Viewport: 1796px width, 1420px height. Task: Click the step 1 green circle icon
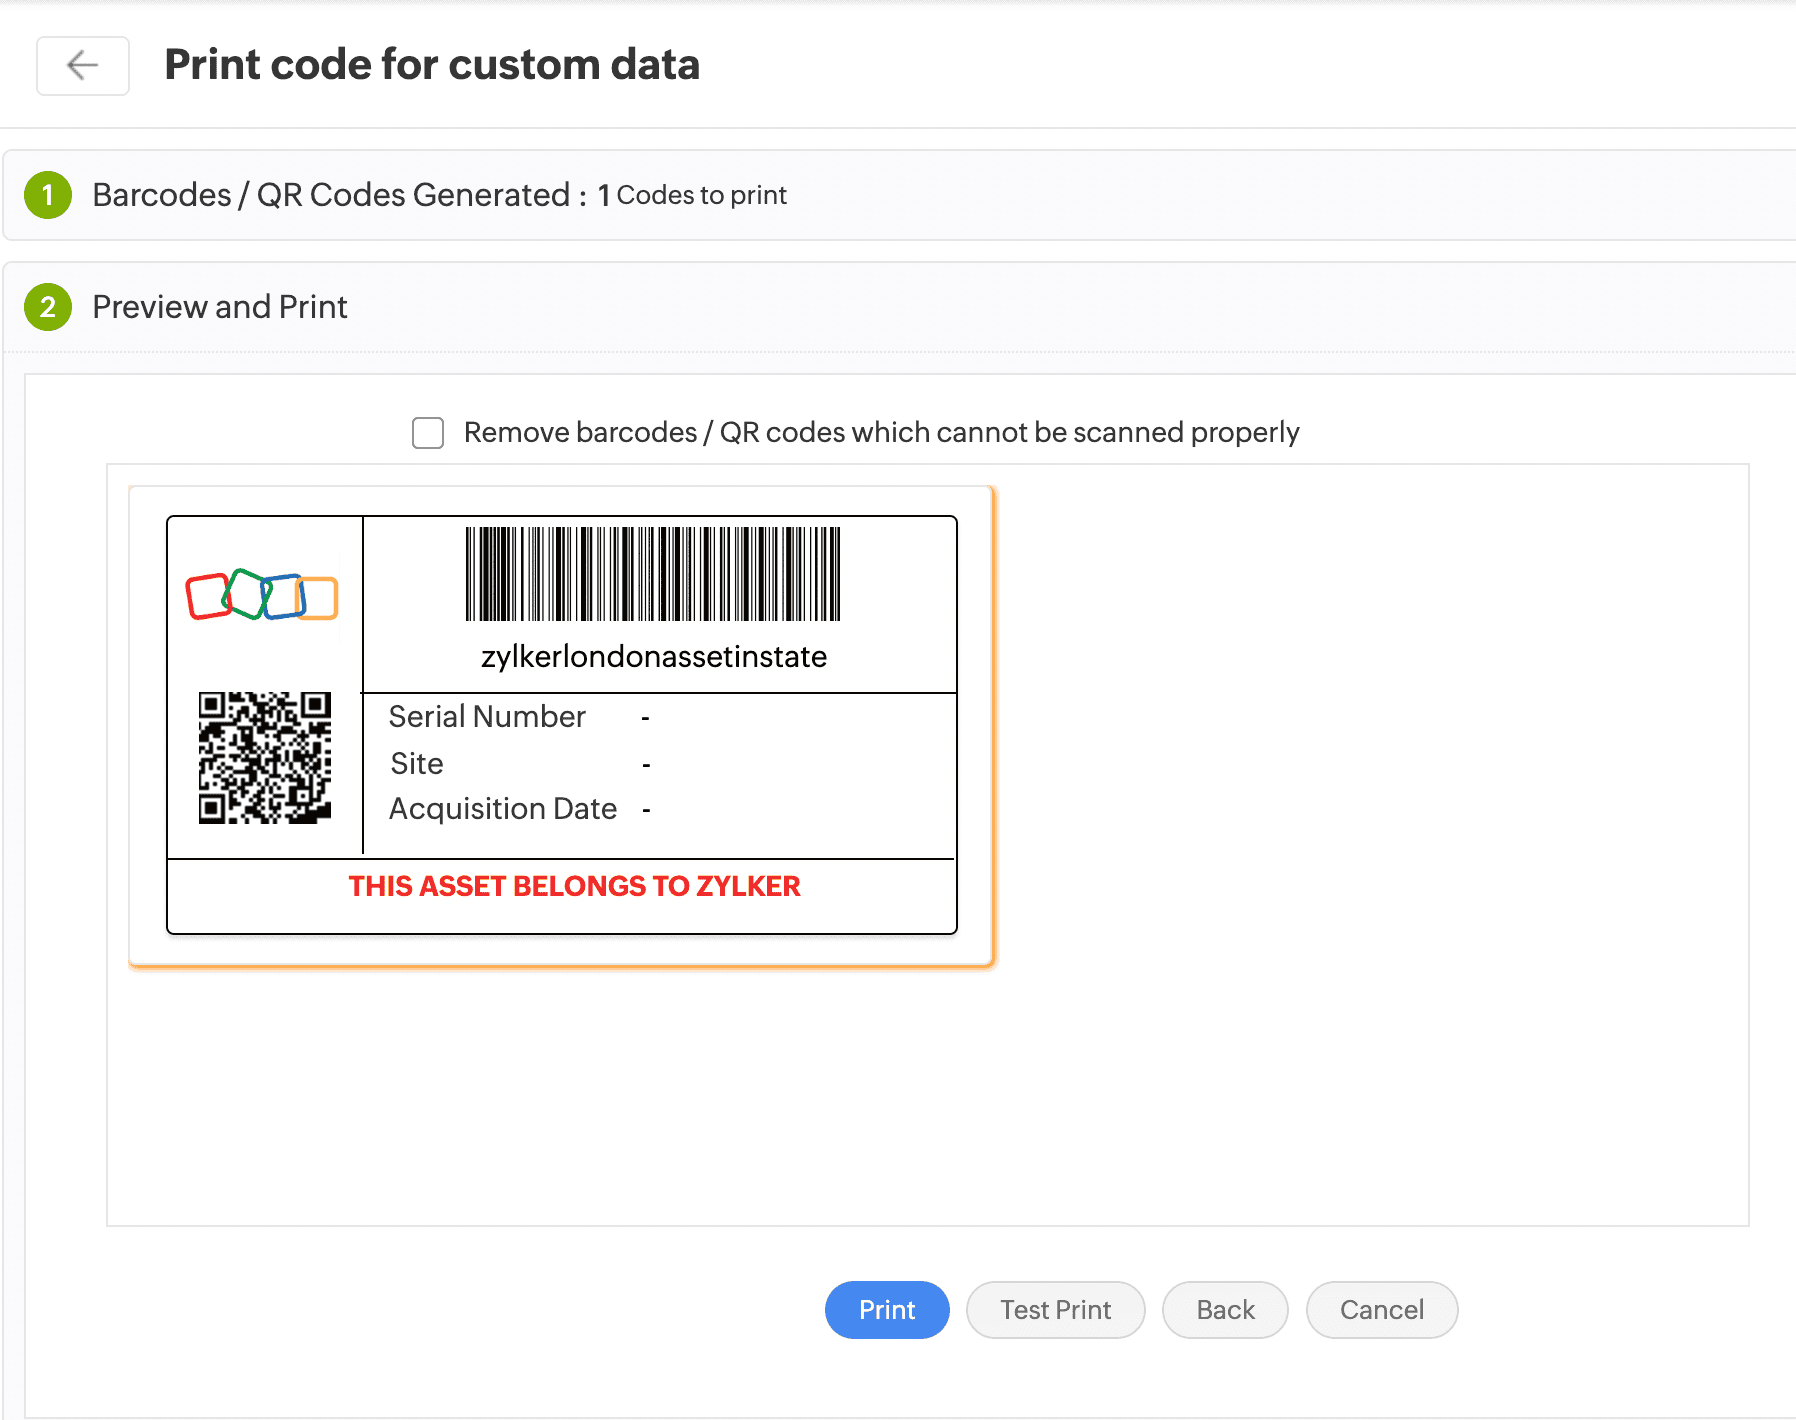click(x=48, y=195)
